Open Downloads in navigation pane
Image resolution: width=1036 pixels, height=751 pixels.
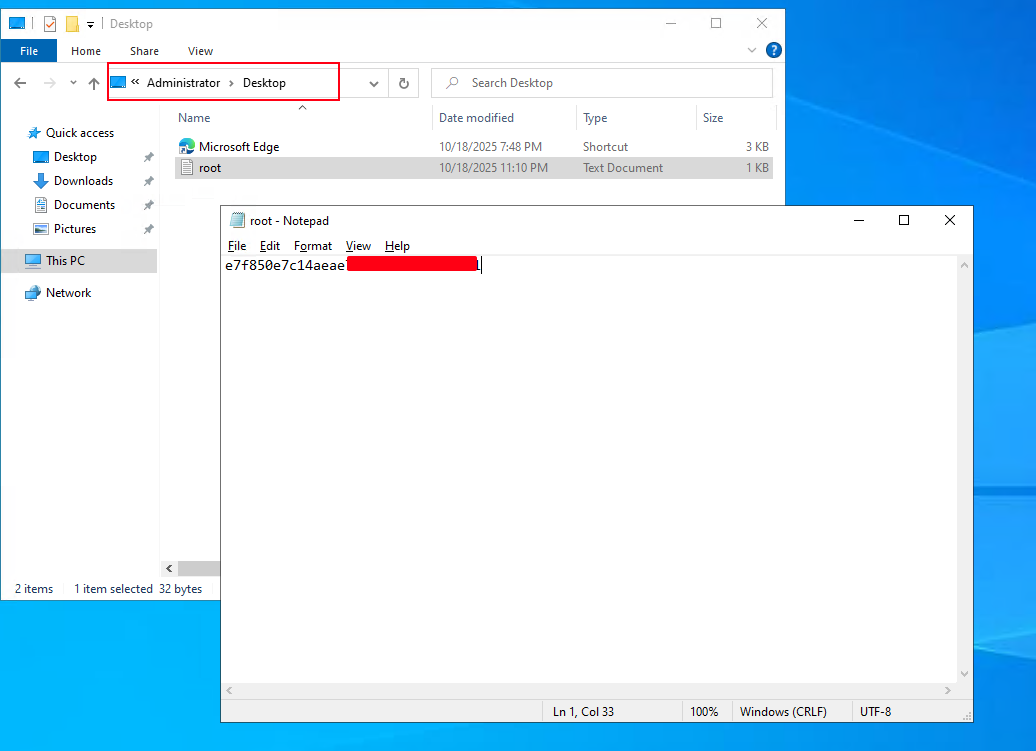coord(83,181)
